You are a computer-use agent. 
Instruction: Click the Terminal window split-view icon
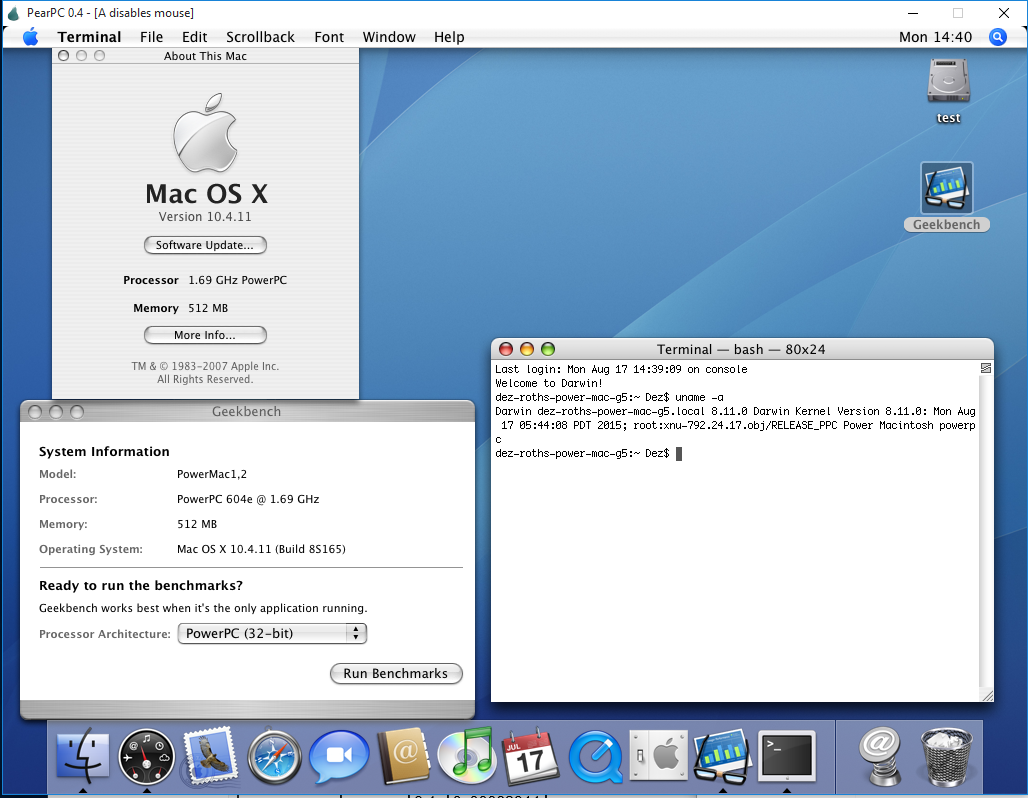[x=985, y=369]
